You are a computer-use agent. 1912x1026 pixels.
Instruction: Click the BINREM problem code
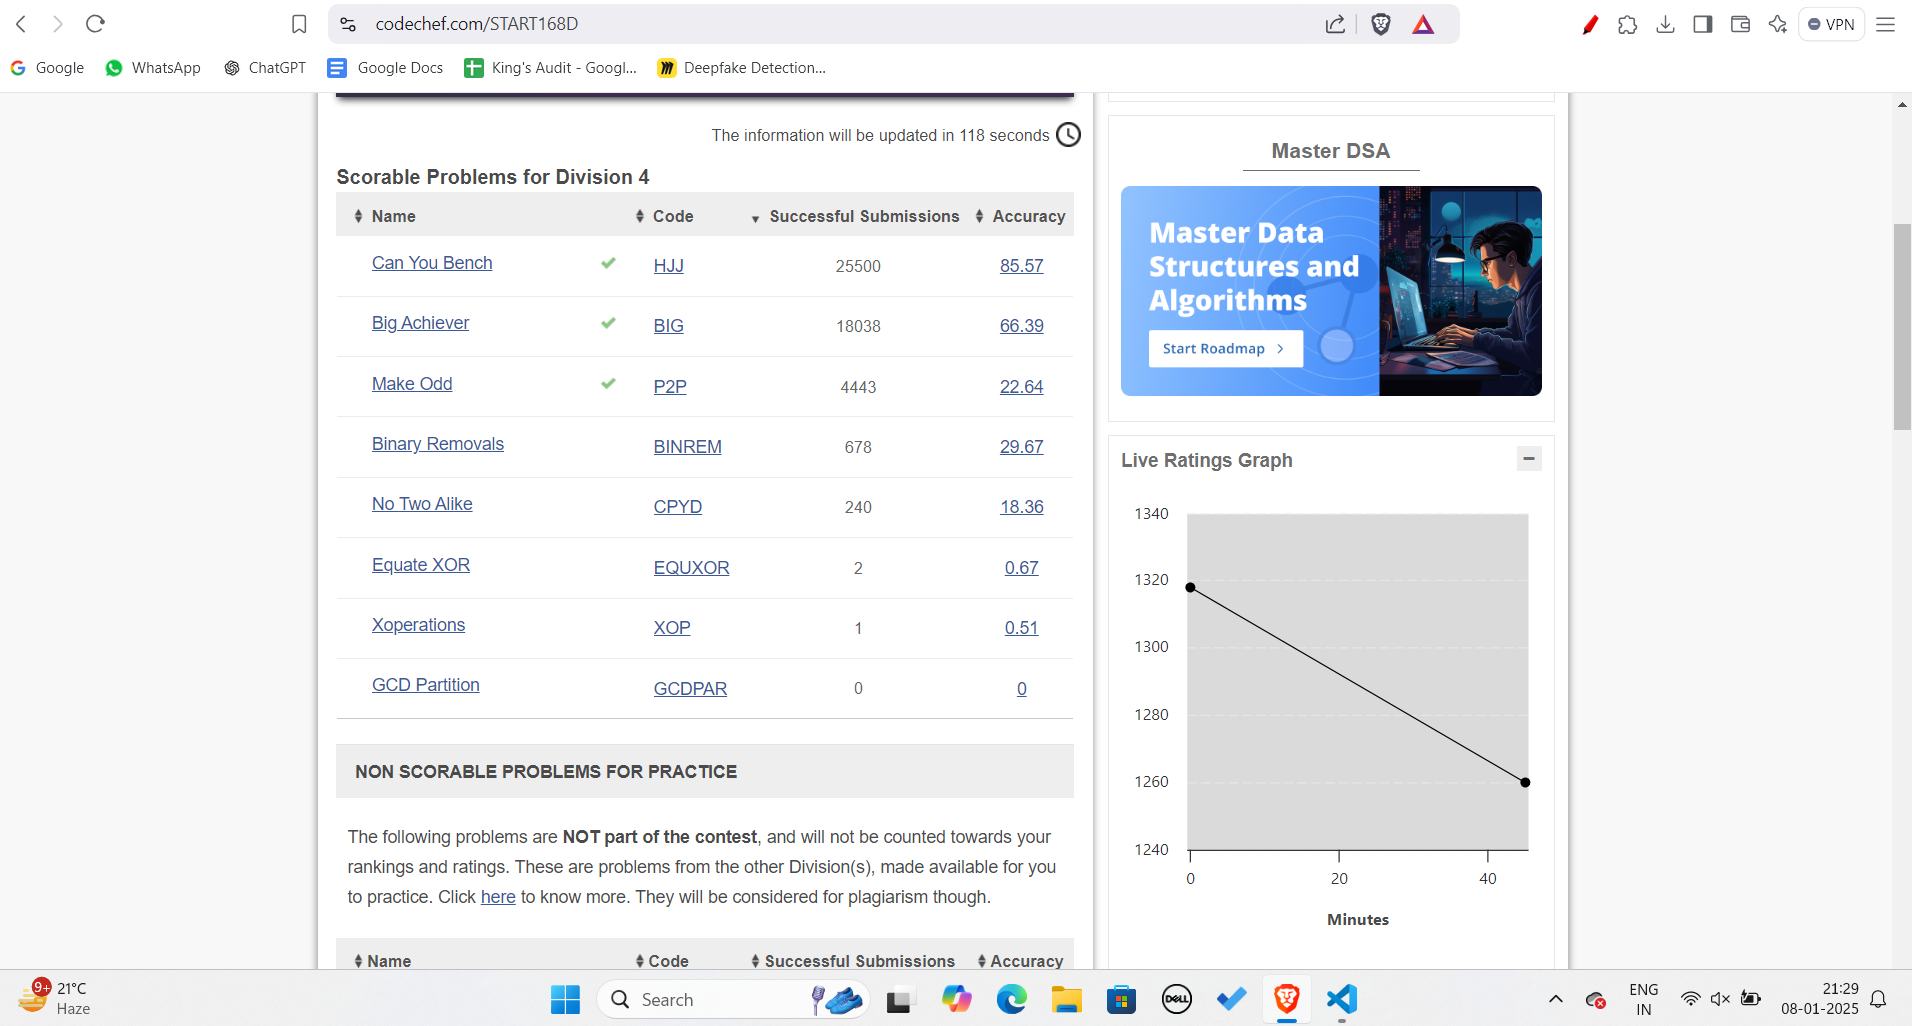click(x=688, y=447)
